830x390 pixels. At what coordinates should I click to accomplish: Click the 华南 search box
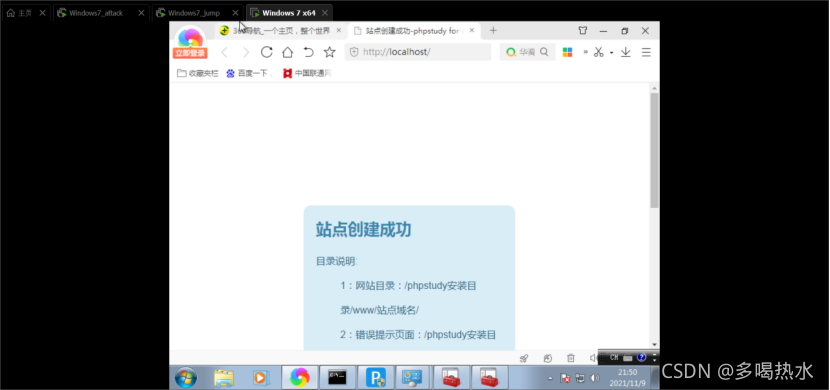tap(527, 52)
